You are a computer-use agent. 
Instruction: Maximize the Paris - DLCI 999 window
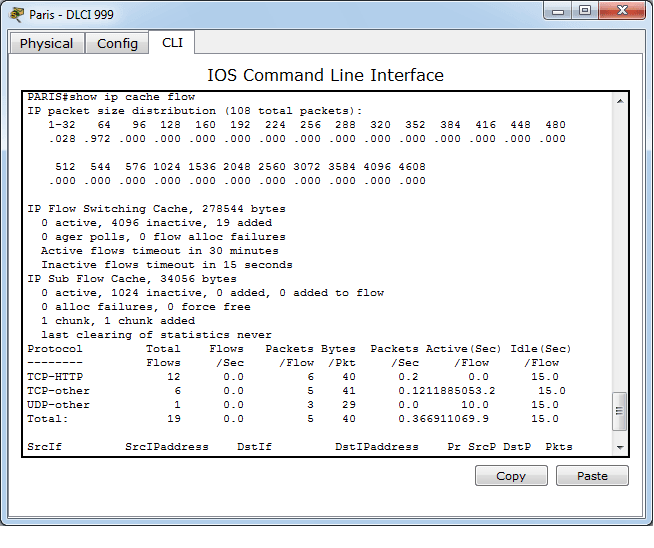pyautogui.click(x=585, y=10)
